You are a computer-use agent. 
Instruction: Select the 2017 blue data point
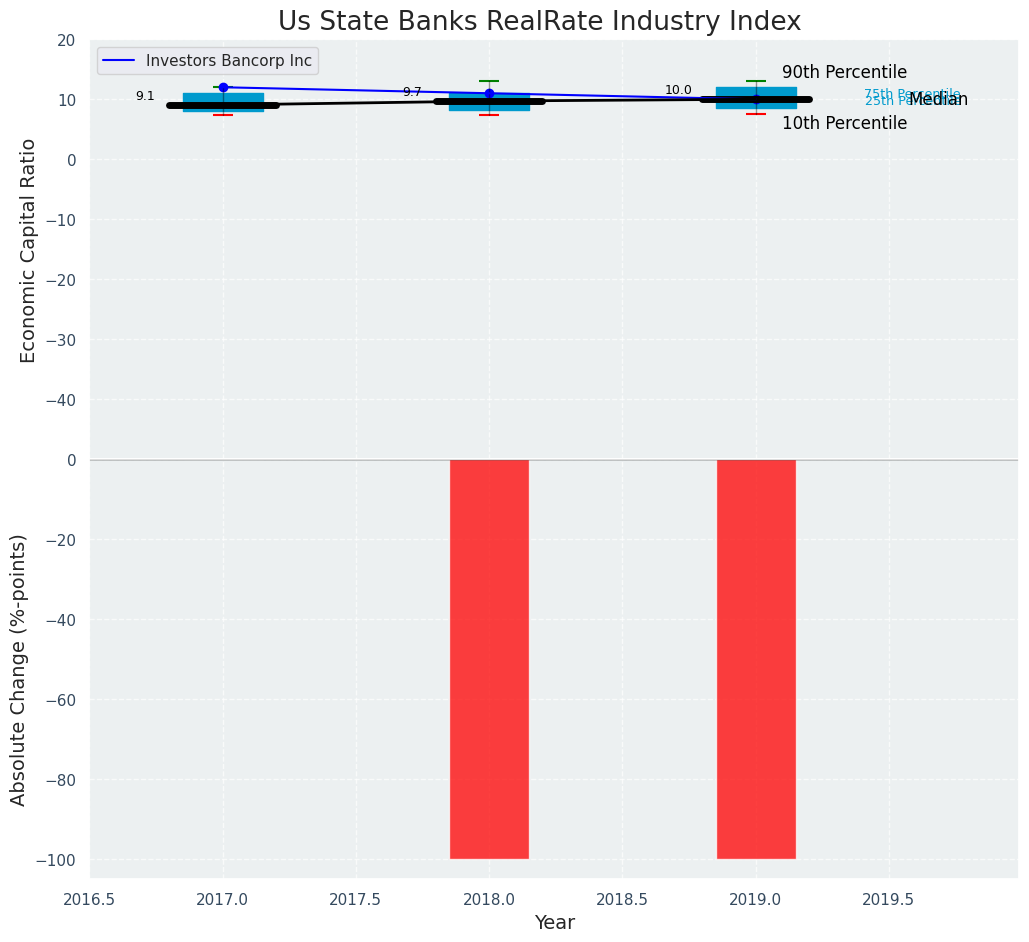tap(223, 88)
